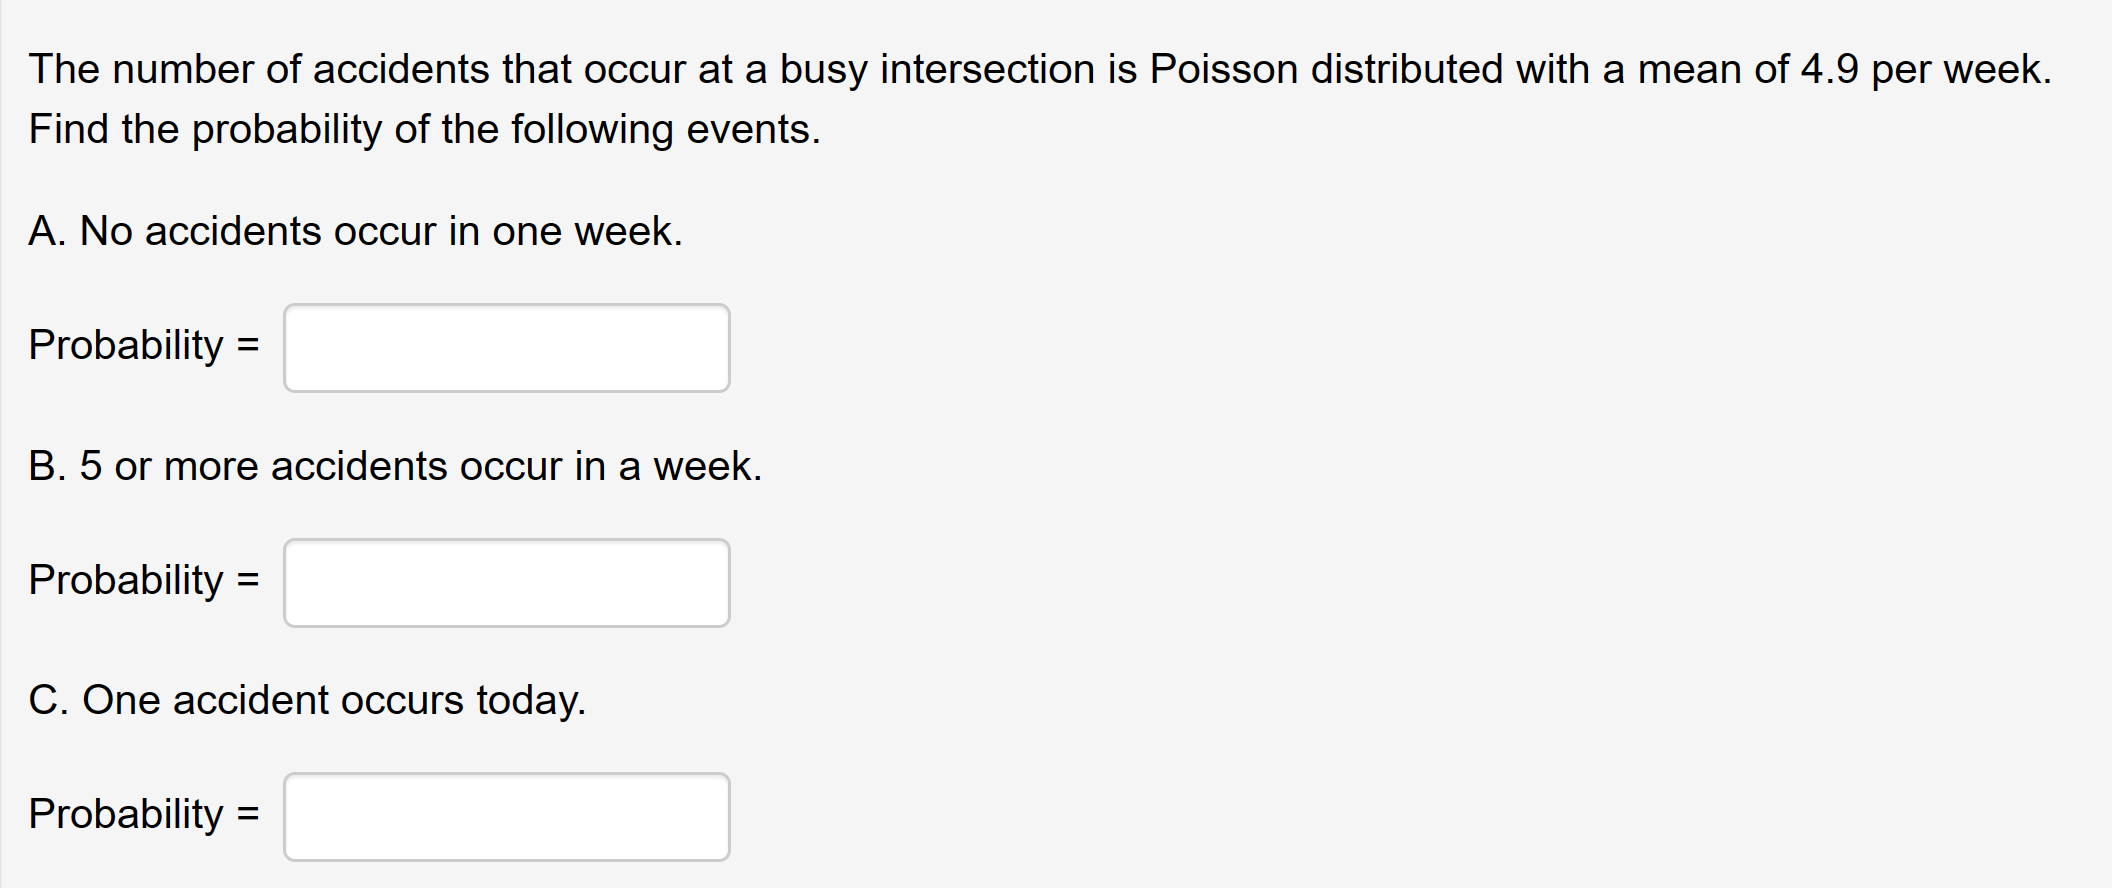This screenshot has height=888, width=2112.
Task: Click the word "Poisson" in the problem statement
Action: pyautogui.click(x=1223, y=69)
